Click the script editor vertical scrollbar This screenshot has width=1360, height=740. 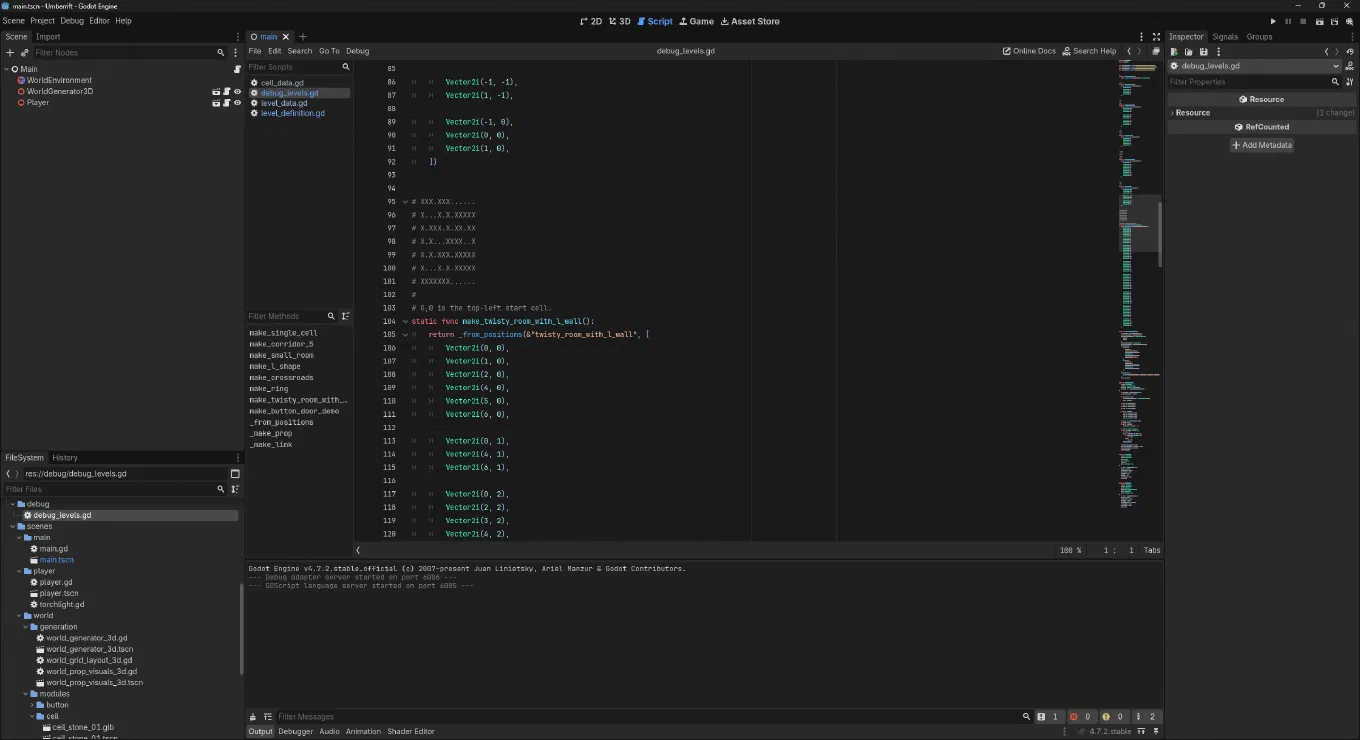[1160, 235]
